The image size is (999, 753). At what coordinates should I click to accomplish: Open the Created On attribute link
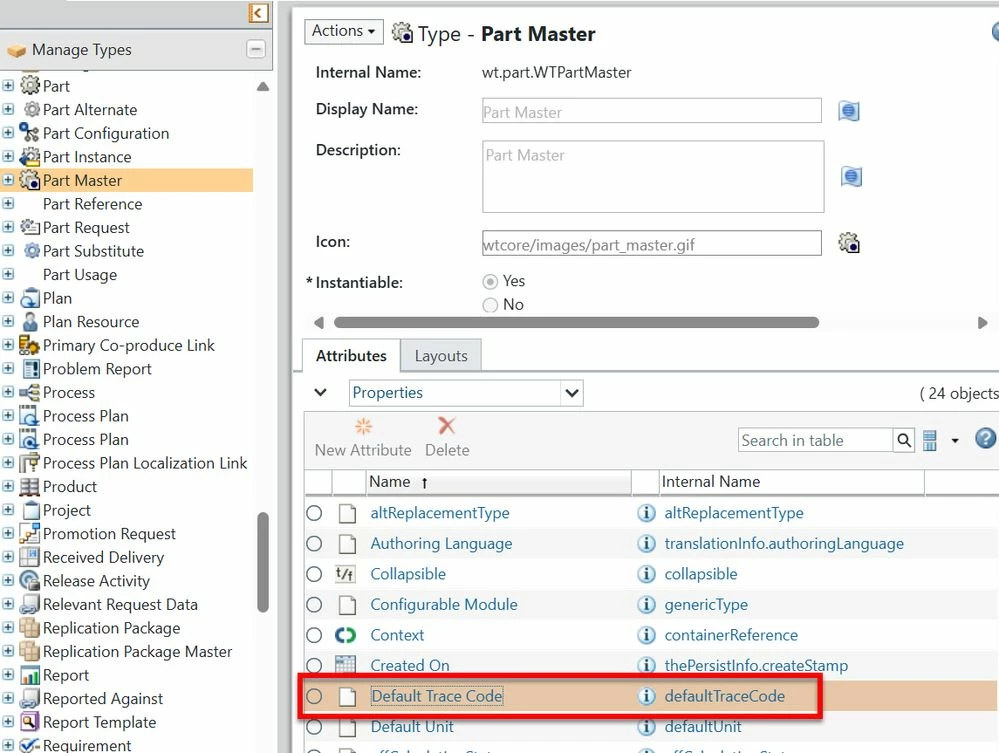[x=410, y=666]
